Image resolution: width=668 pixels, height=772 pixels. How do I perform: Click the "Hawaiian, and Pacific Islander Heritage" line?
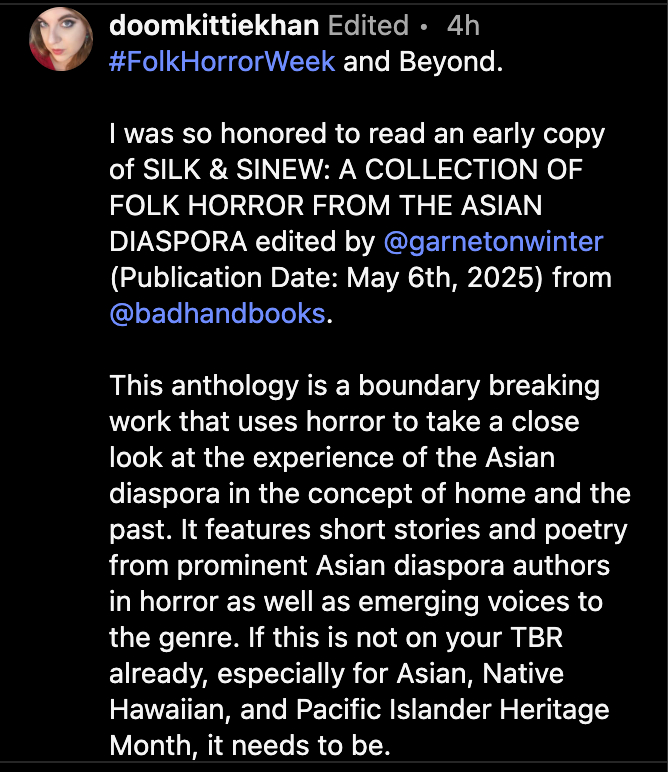click(x=358, y=709)
